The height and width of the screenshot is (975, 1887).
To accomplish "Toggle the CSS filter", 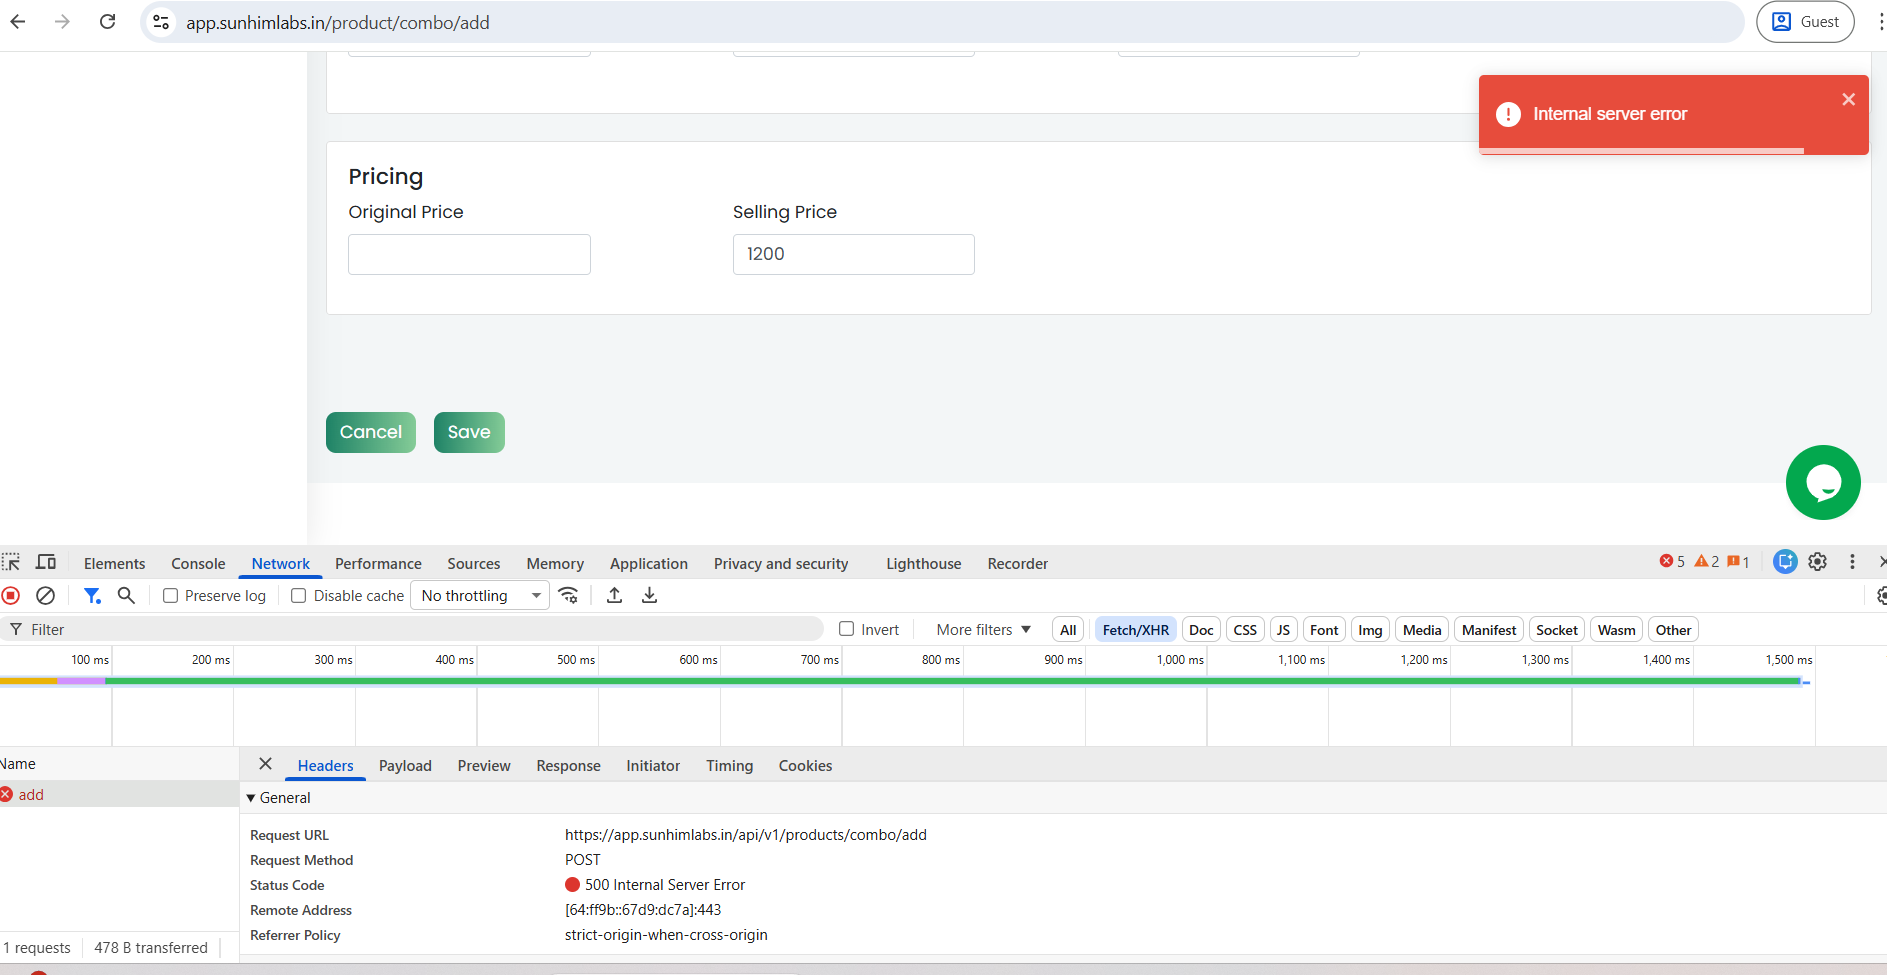I will (1245, 630).
